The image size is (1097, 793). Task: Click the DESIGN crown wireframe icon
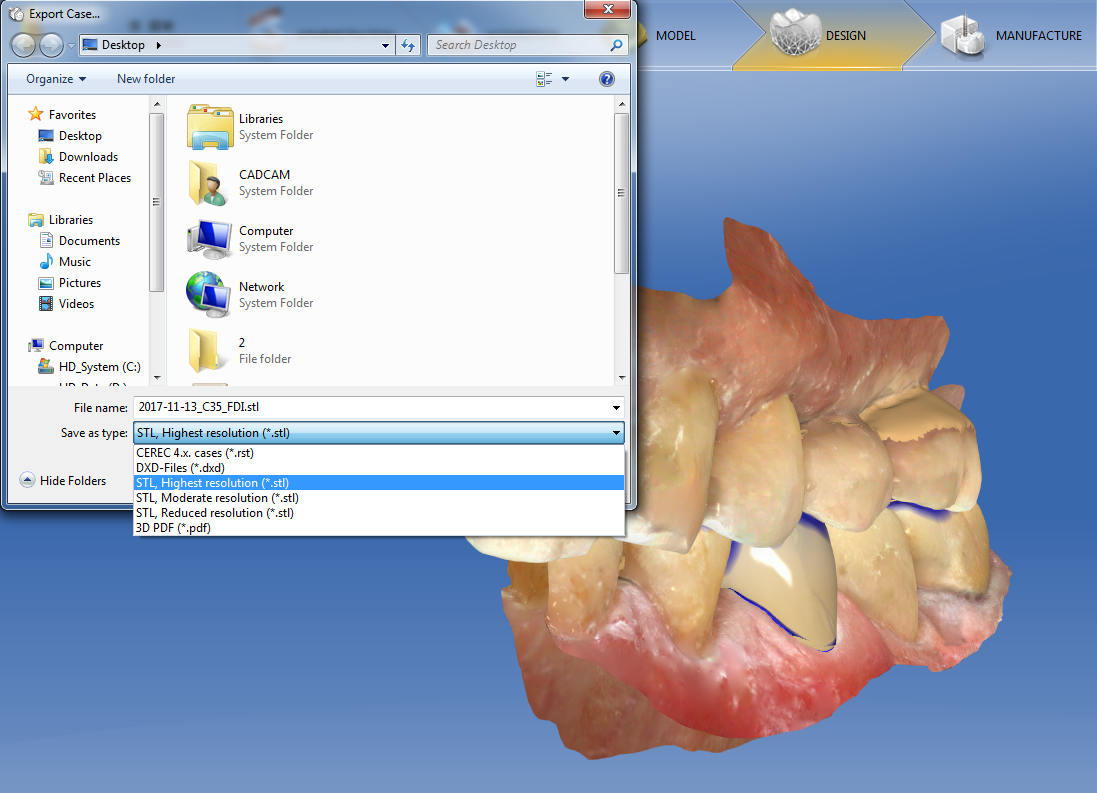pyautogui.click(x=795, y=32)
